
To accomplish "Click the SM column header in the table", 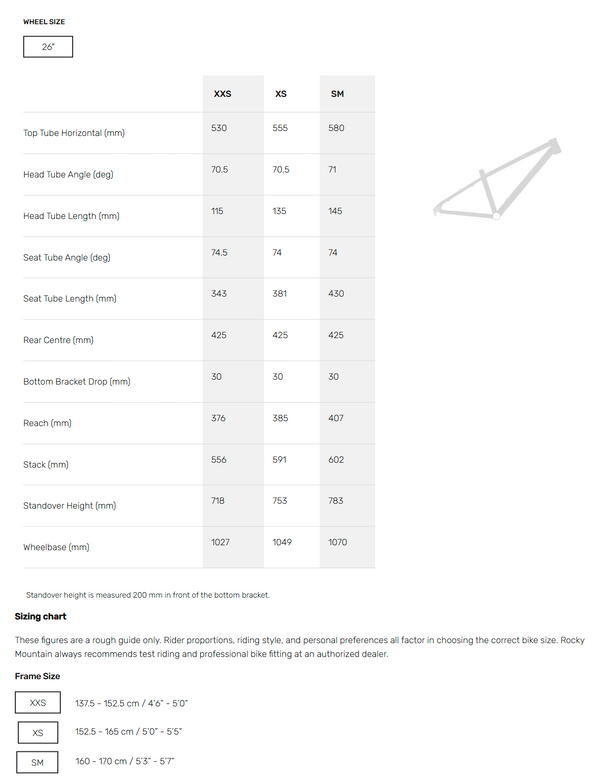I will pos(337,94).
